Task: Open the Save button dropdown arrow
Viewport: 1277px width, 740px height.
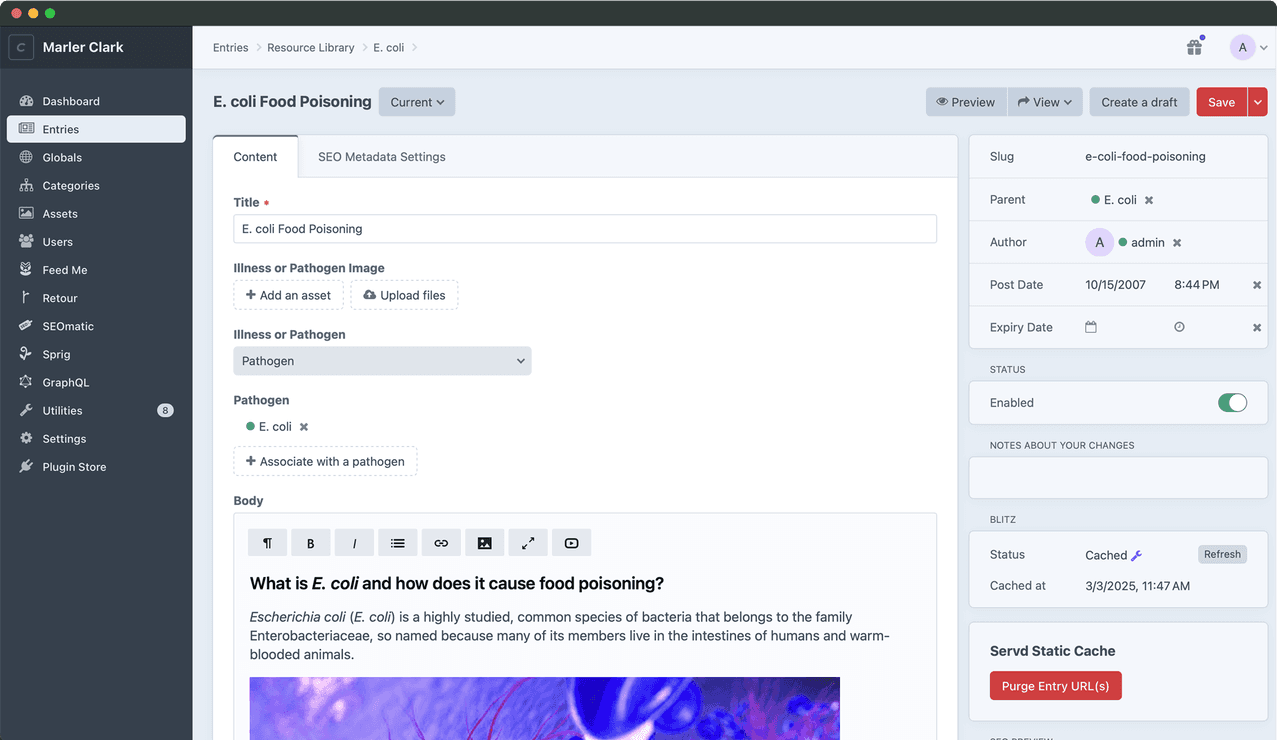Action: [x=1258, y=102]
